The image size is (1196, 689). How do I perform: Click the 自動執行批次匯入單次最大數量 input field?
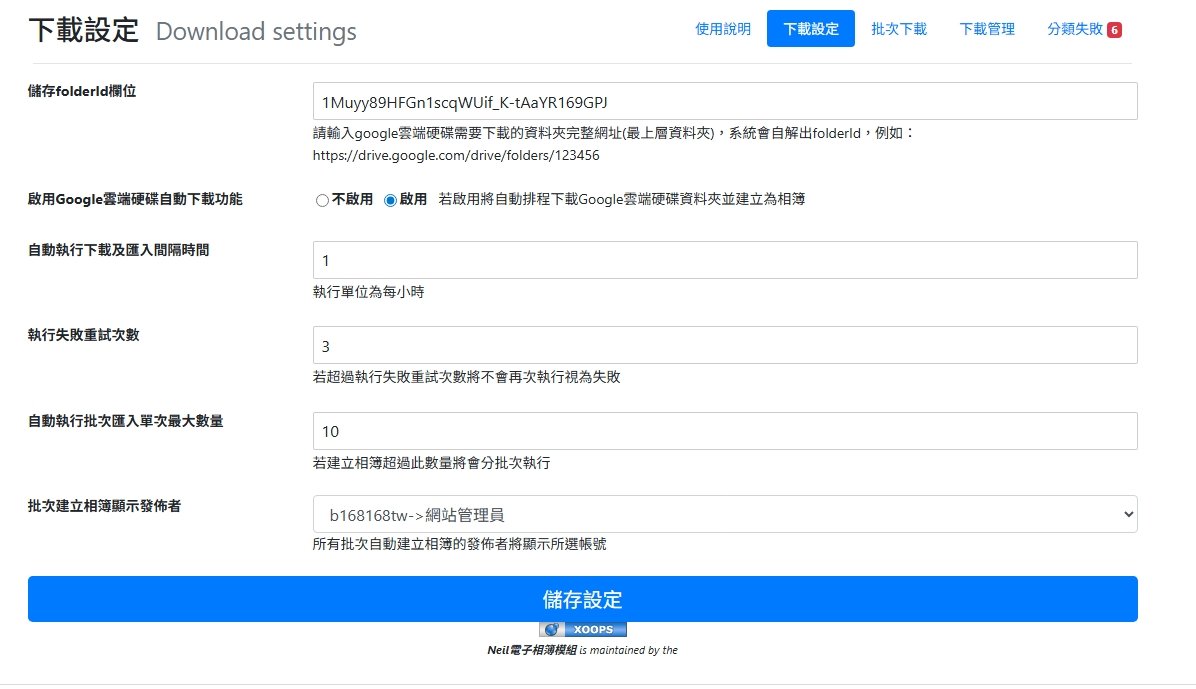(x=724, y=431)
